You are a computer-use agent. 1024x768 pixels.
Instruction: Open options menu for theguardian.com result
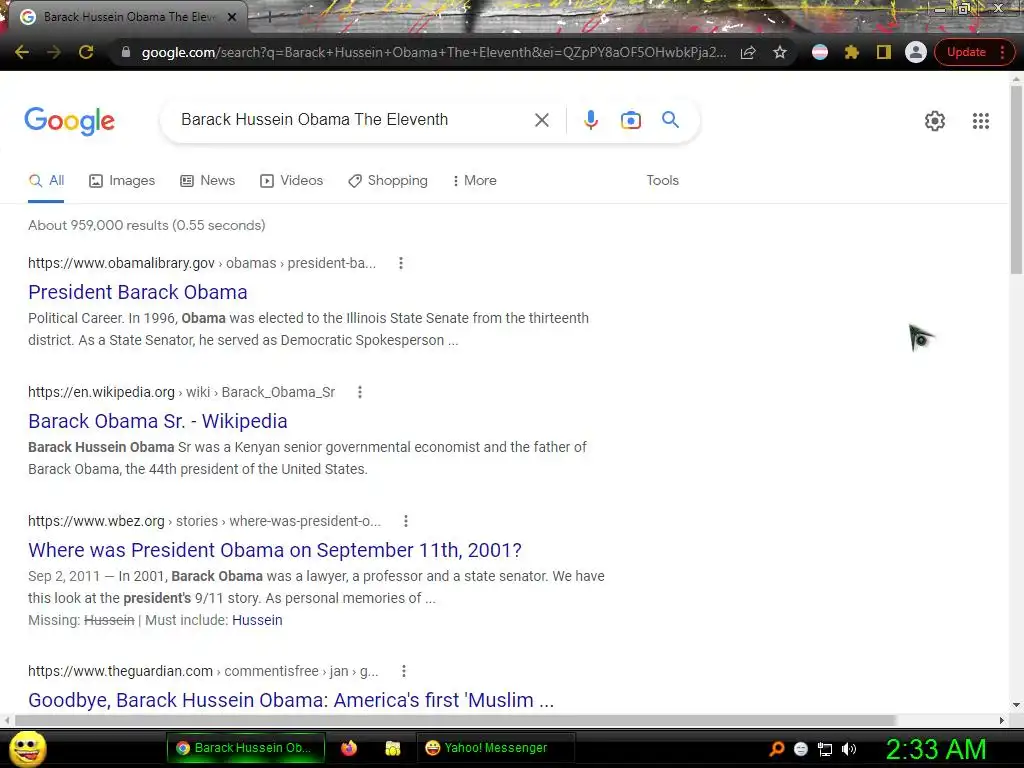pos(404,671)
